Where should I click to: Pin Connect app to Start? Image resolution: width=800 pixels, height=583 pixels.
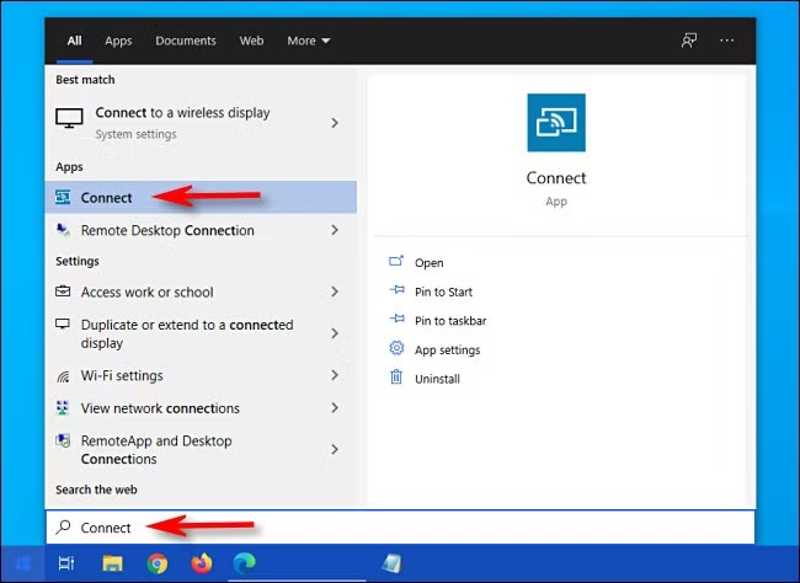tap(443, 292)
